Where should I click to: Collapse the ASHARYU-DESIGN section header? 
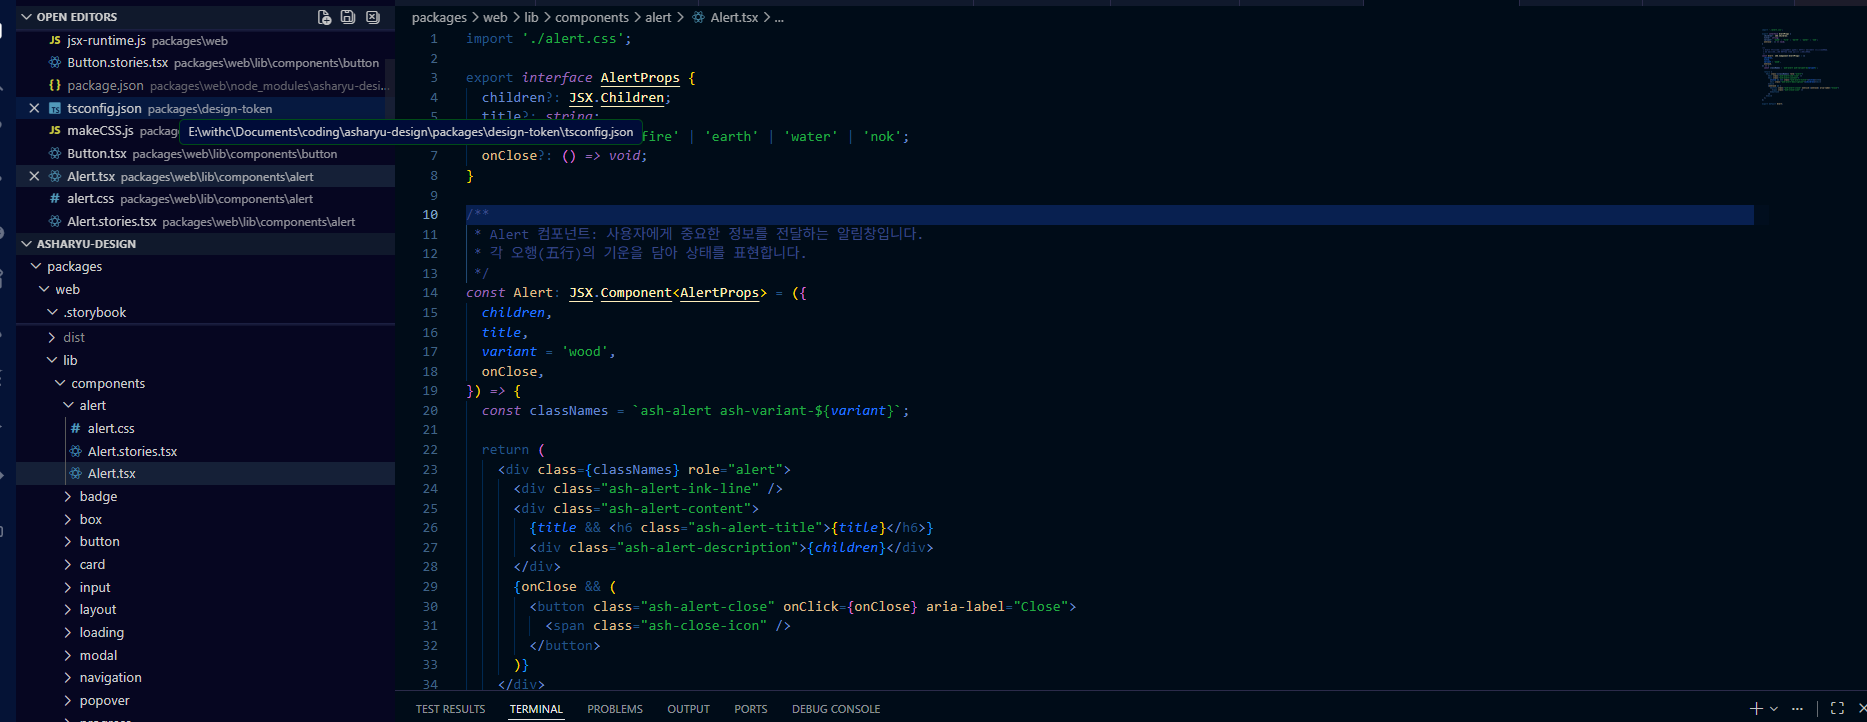(26, 243)
